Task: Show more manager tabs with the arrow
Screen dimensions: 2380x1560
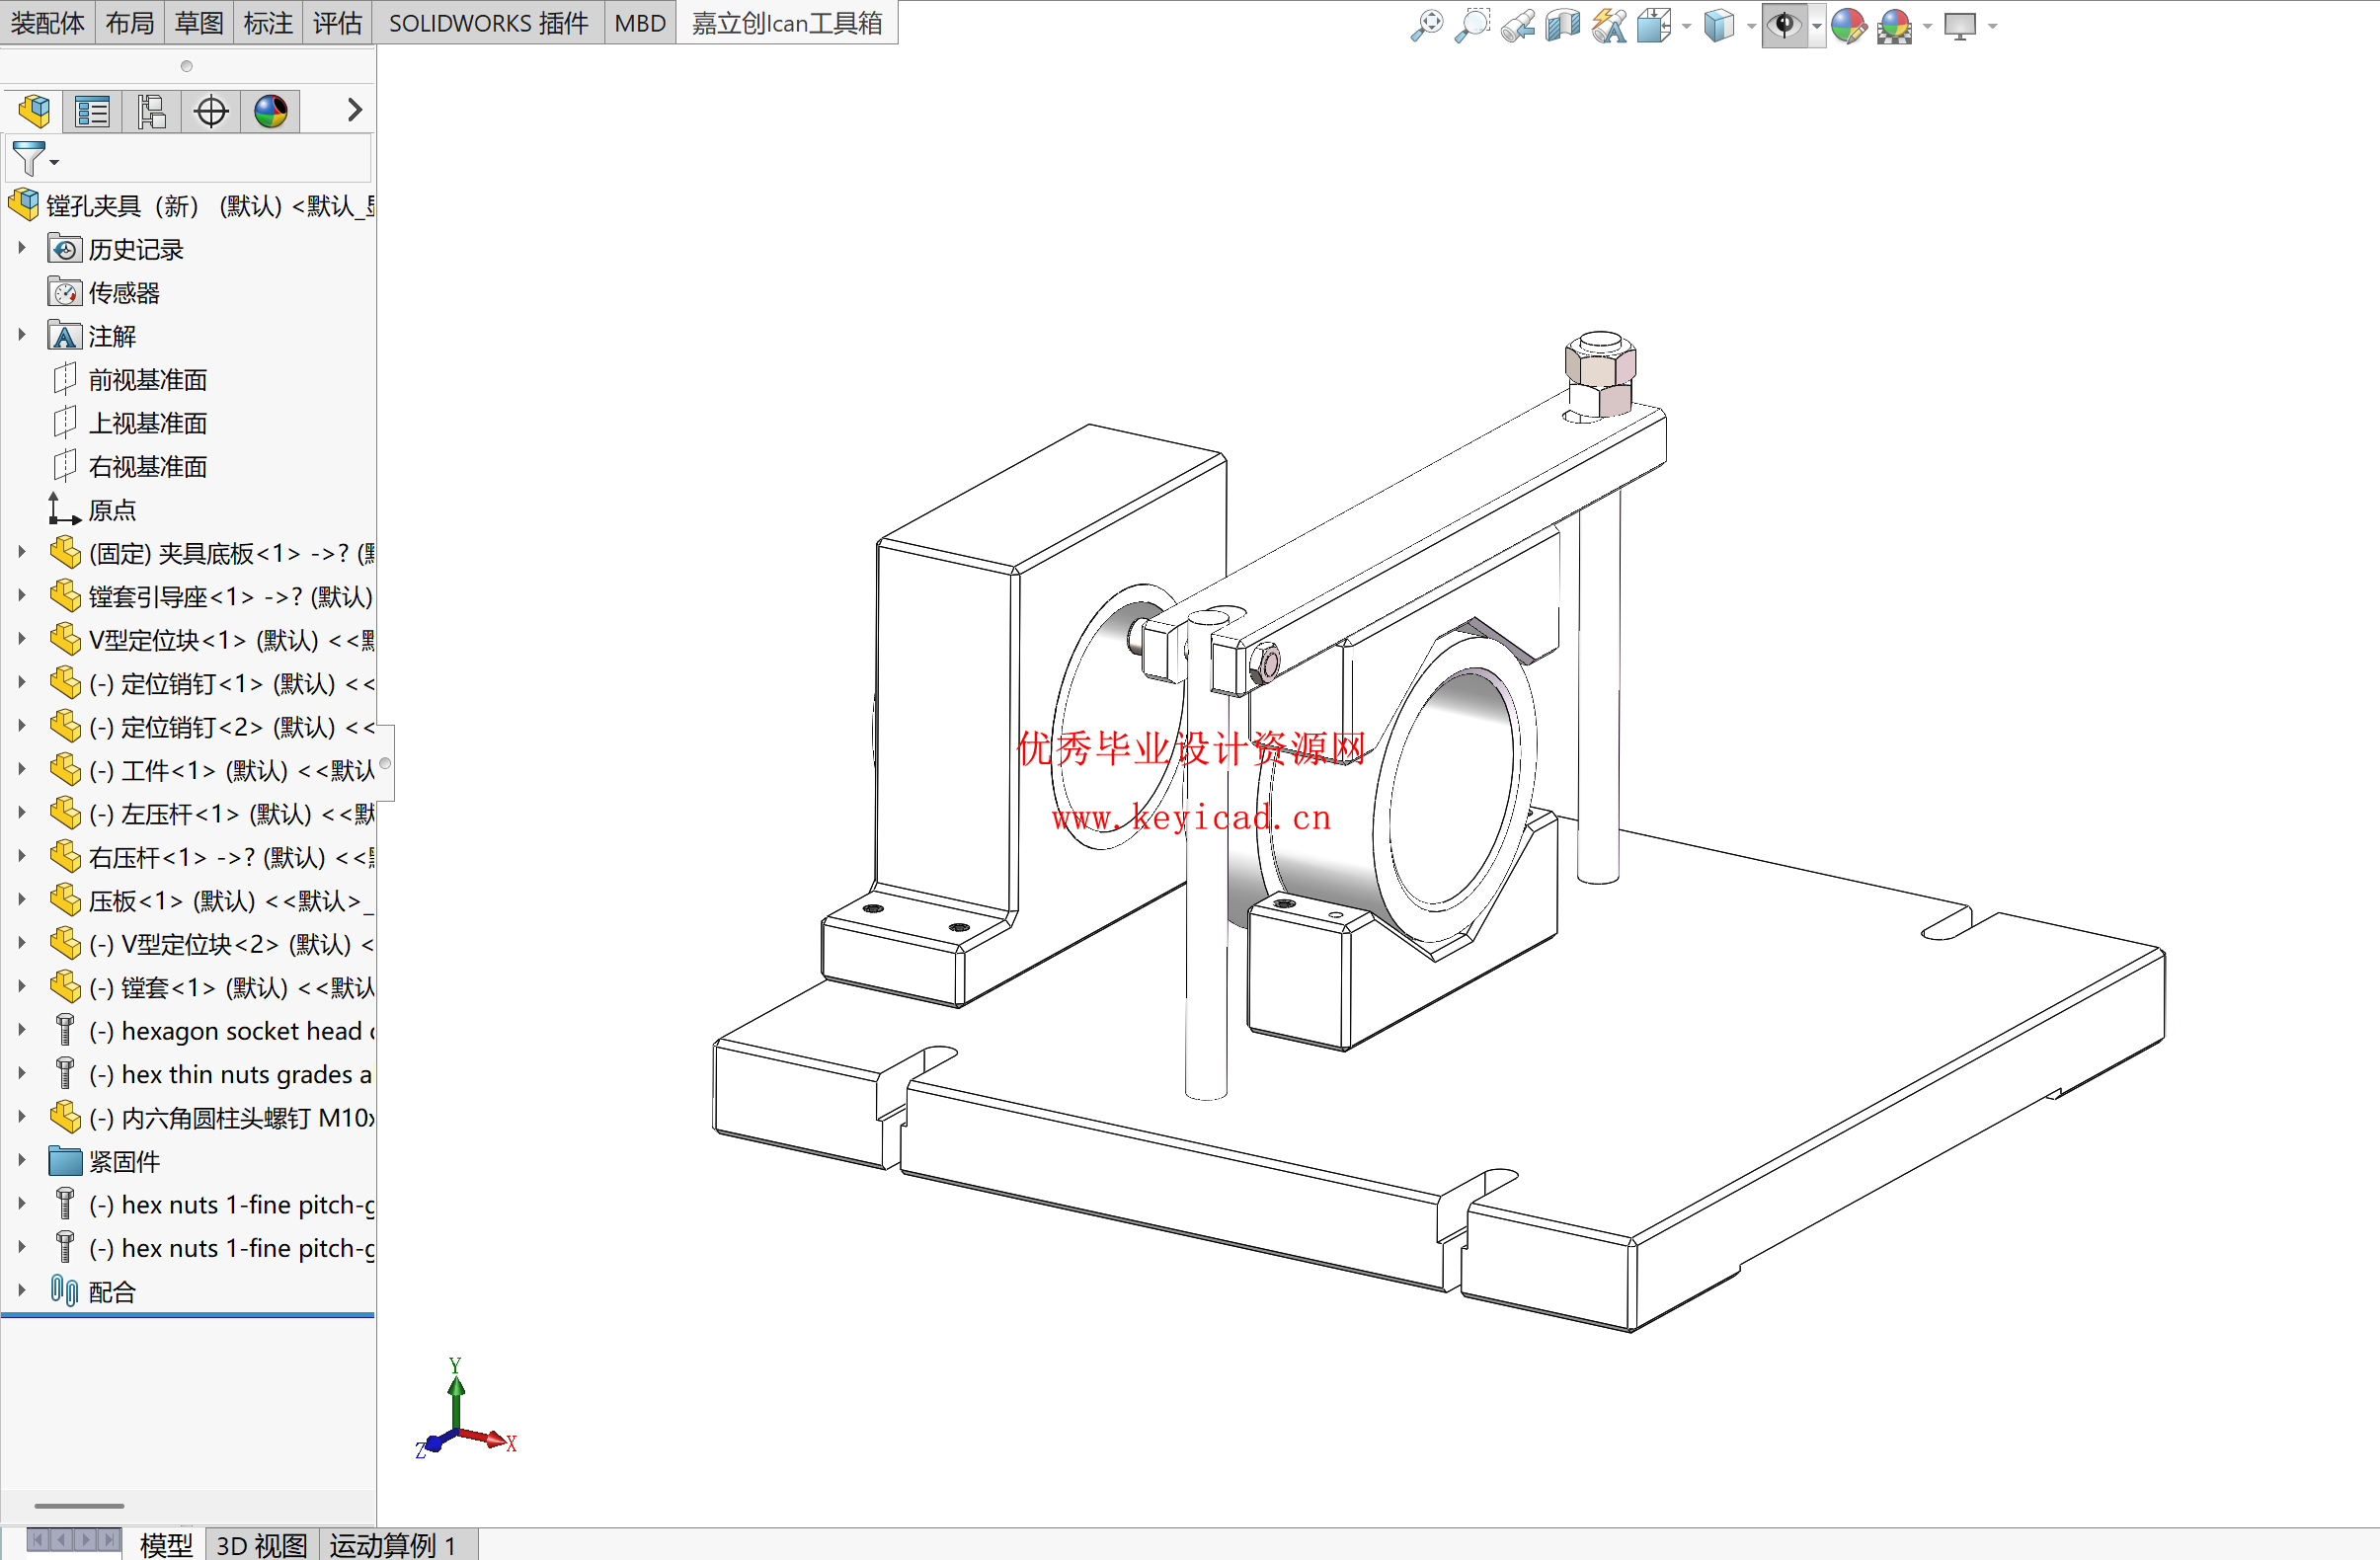Action: click(x=354, y=110)
